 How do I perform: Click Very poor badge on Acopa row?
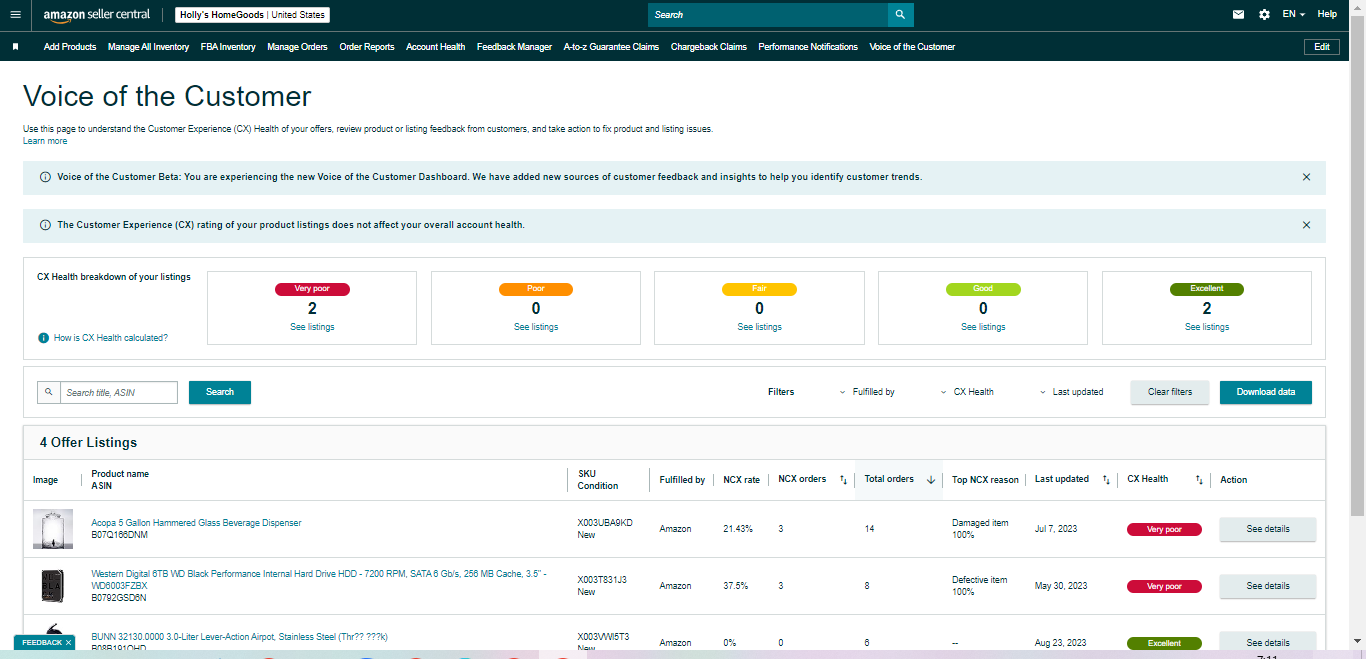[1164, 529]
